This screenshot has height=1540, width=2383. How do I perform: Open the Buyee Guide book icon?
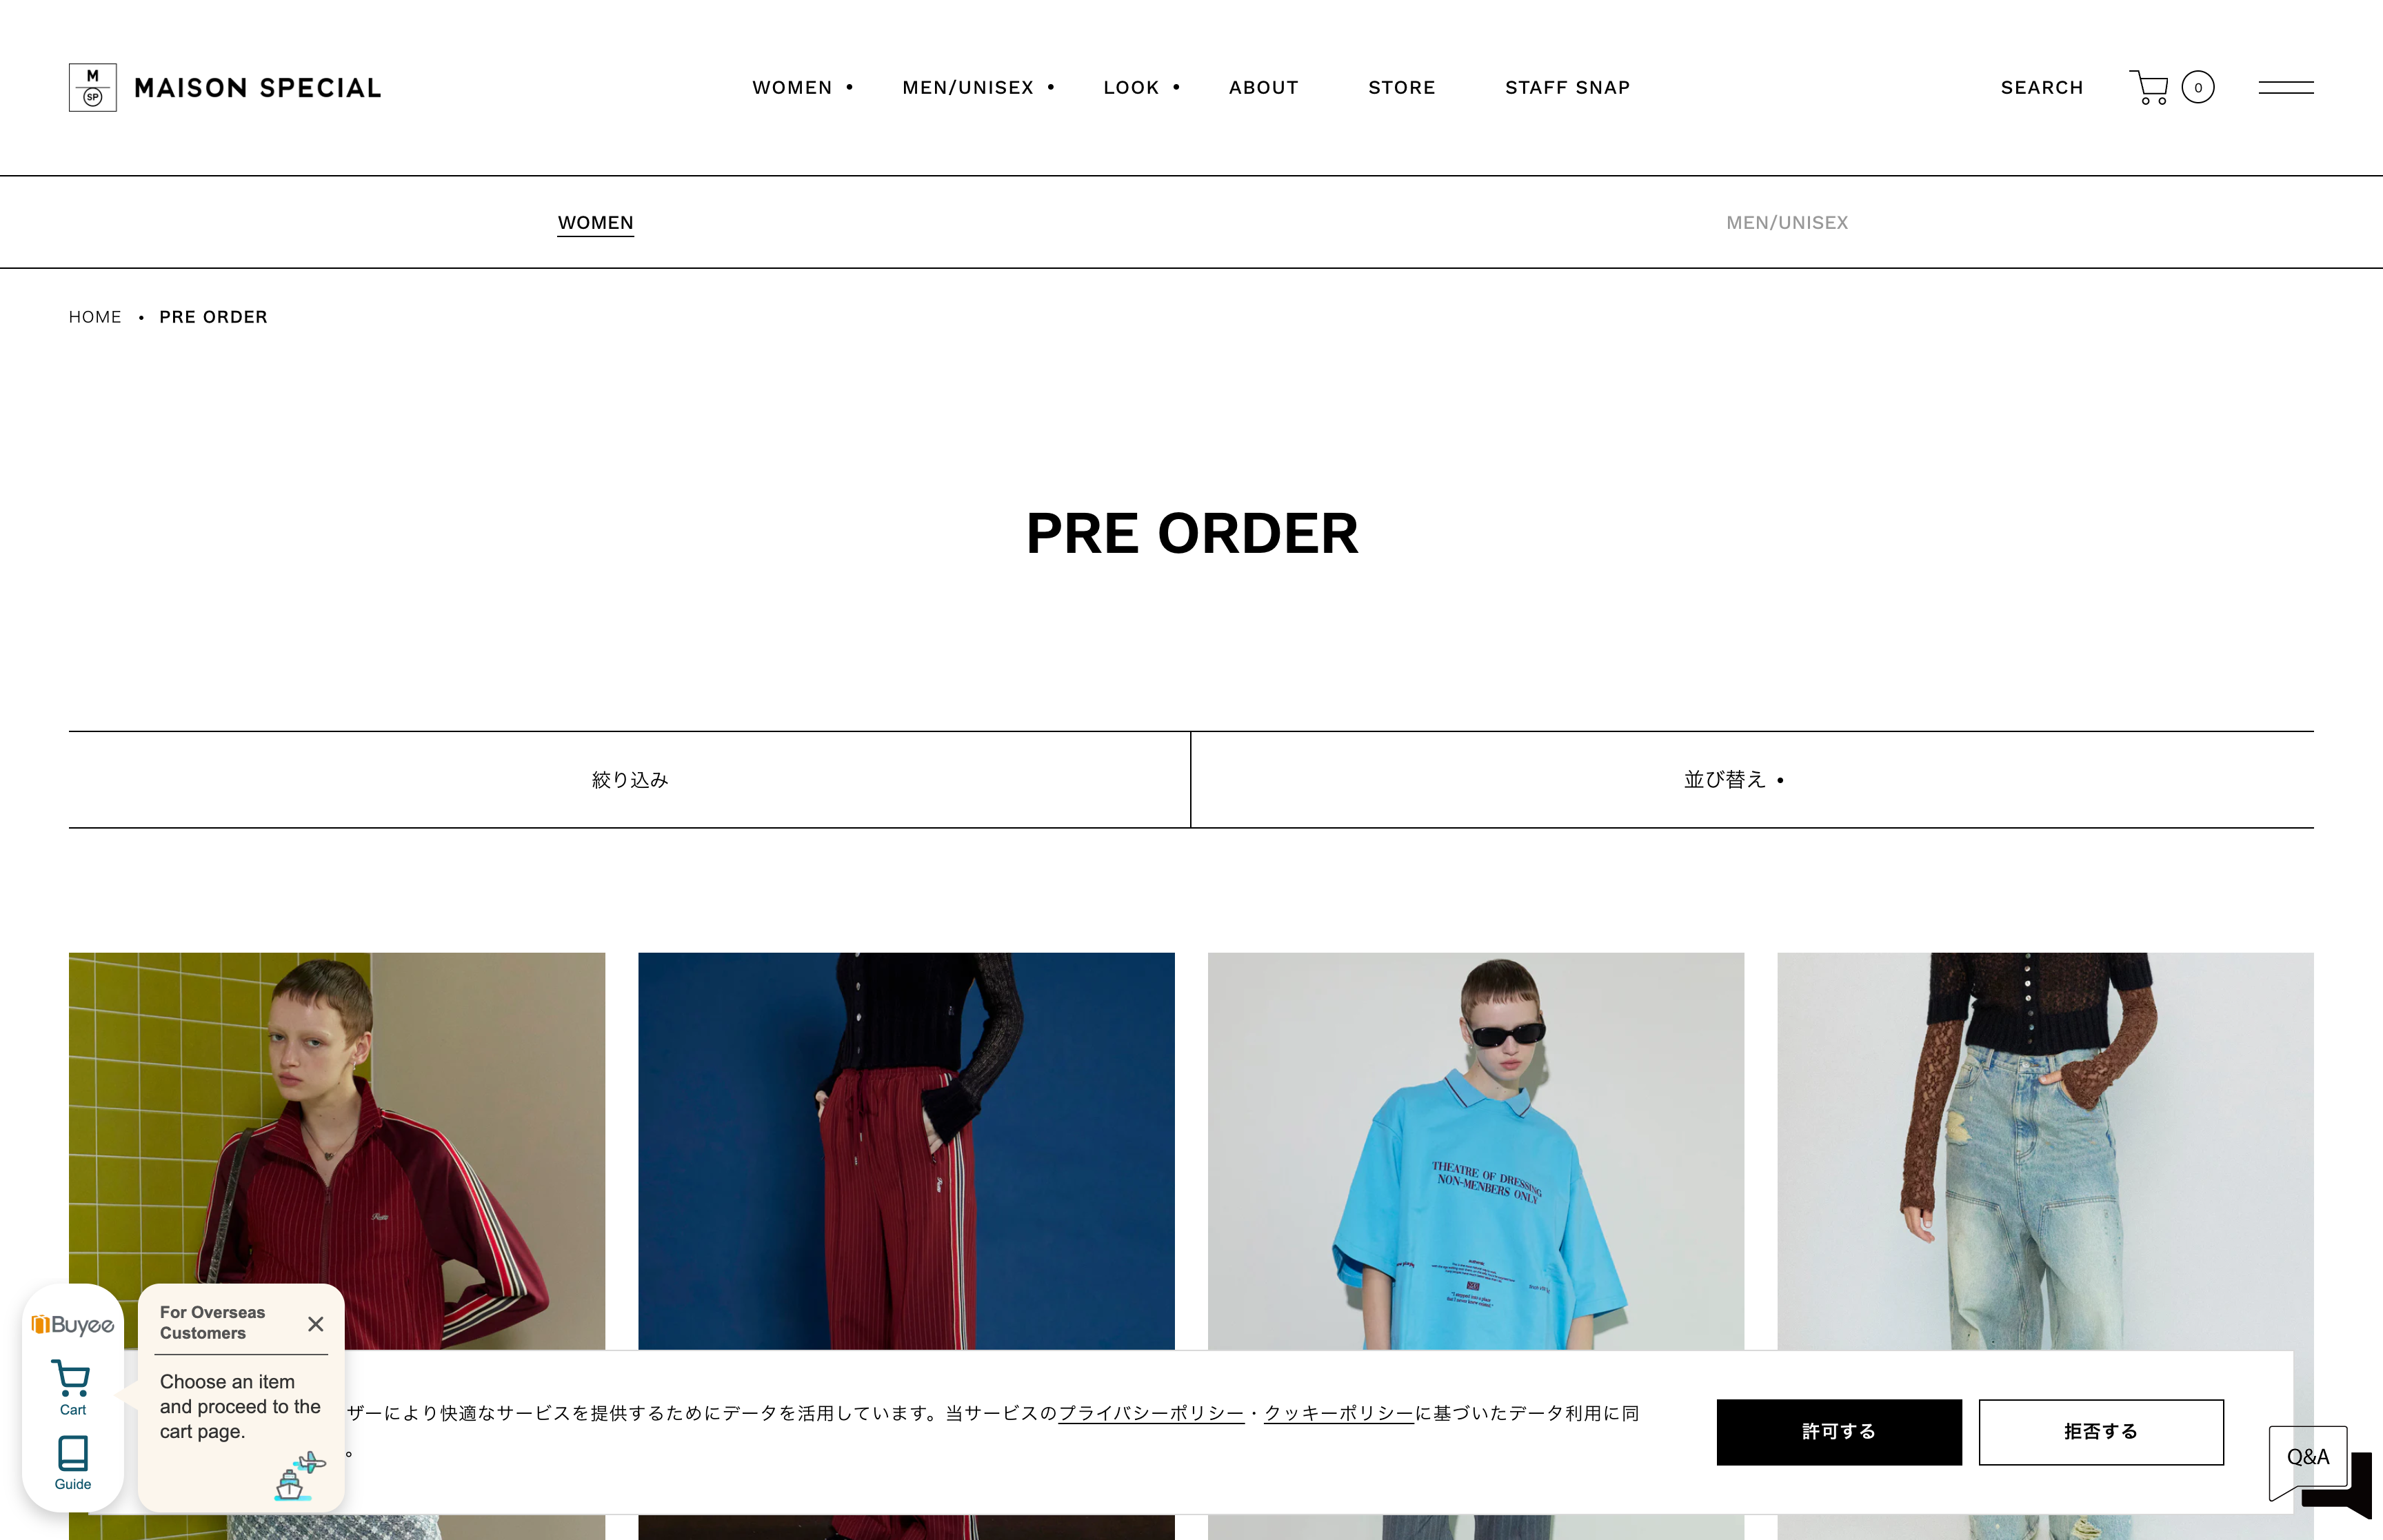pyautogui.click(x=73, y=1462)
